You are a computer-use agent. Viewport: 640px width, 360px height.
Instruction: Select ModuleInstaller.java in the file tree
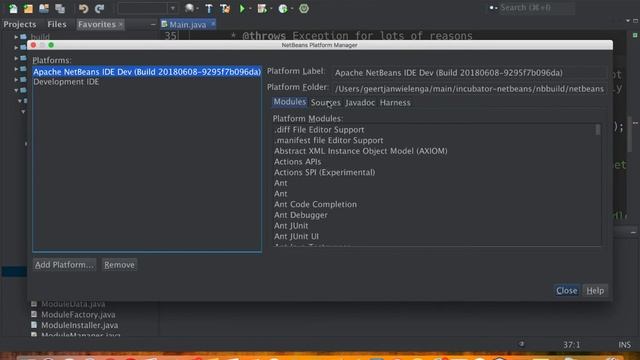pos(80,325)
